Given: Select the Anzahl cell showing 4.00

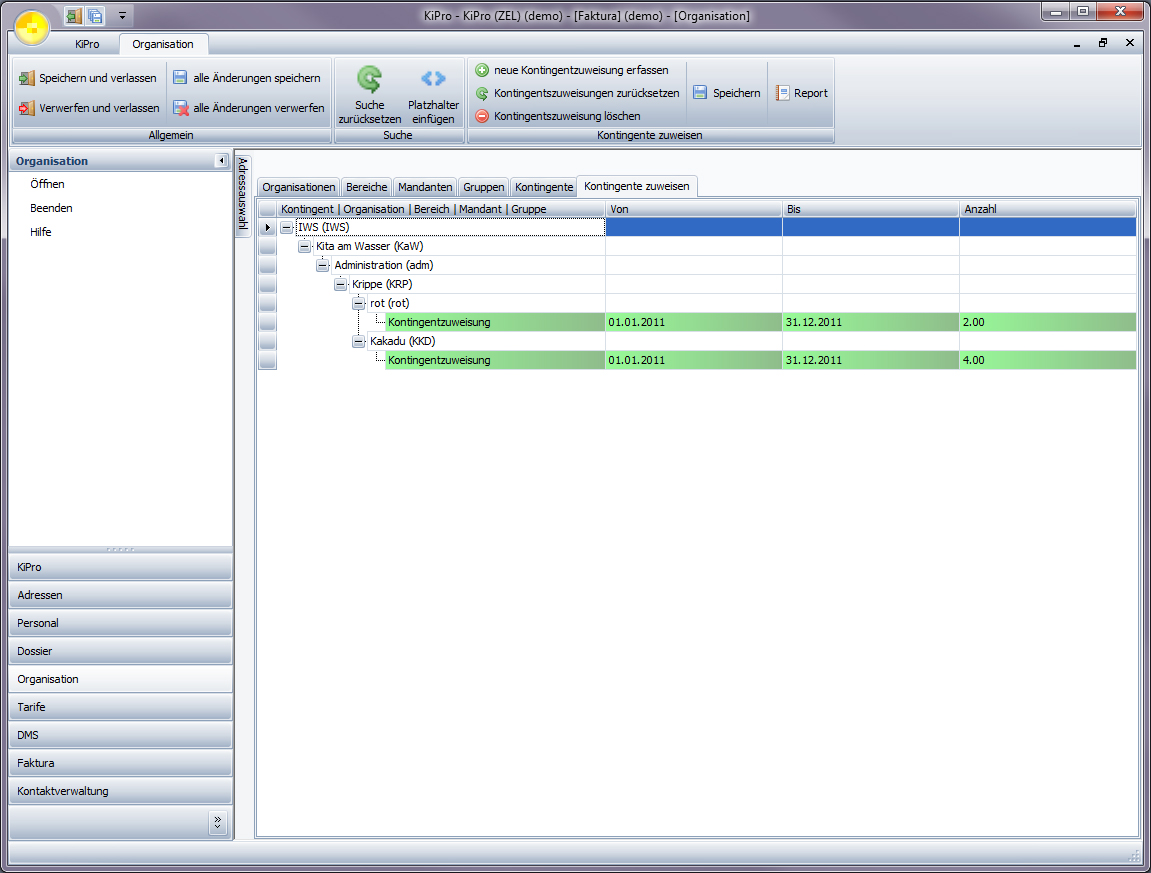Looking at the screenshot, I should (x=1046, y=360).
